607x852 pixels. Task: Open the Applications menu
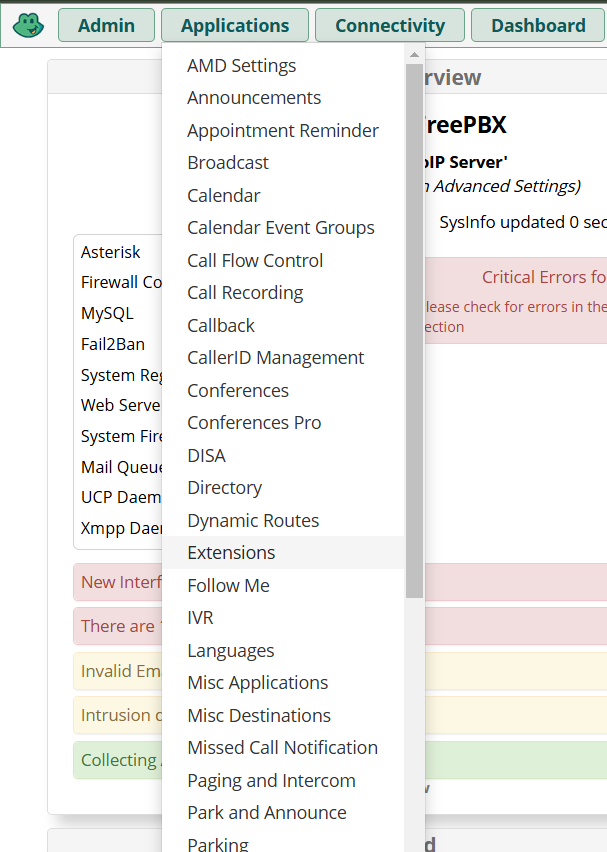pyautogui.click(x=235, y=25)
